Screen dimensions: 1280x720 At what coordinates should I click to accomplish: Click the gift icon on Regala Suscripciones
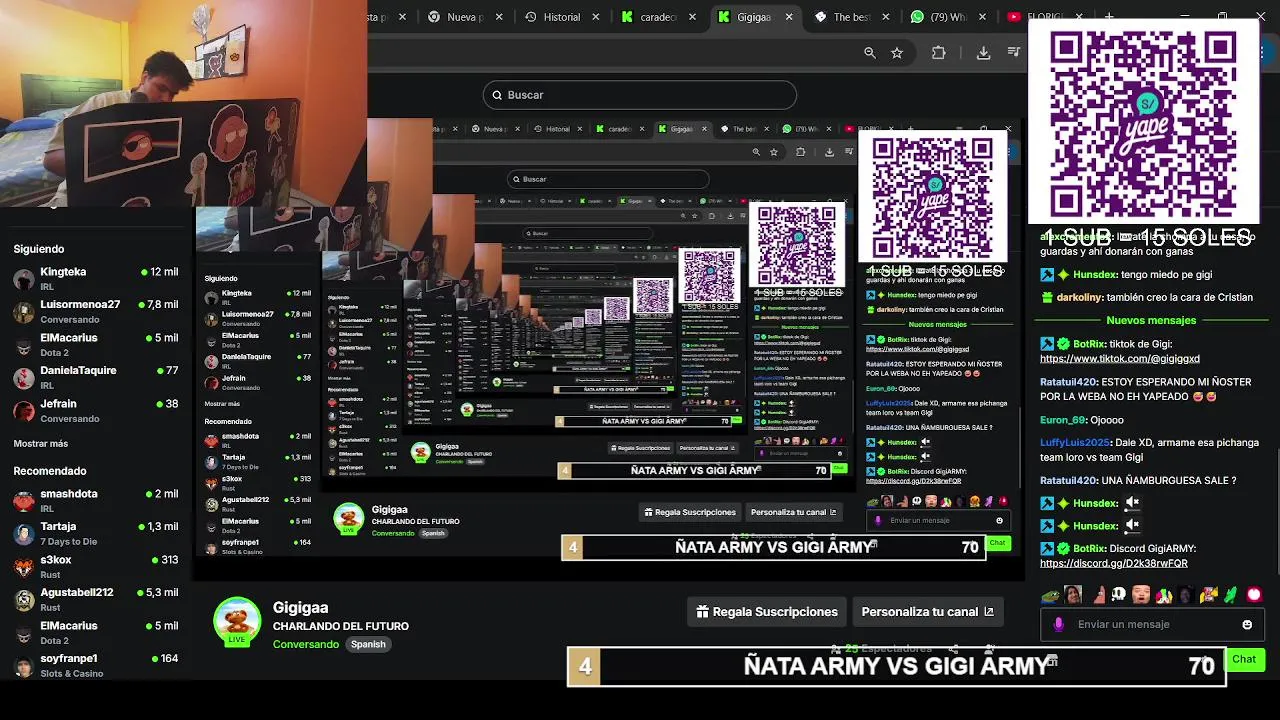[x=702, y=612]
